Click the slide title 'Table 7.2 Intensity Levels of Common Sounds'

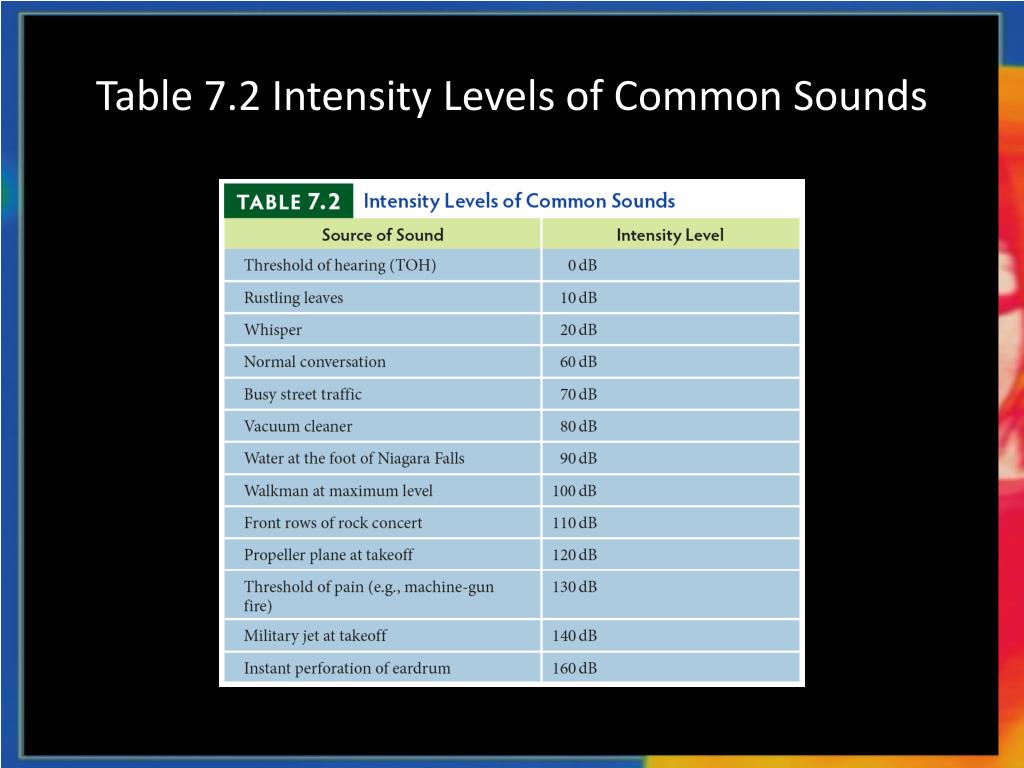click(x=511, y=96)
